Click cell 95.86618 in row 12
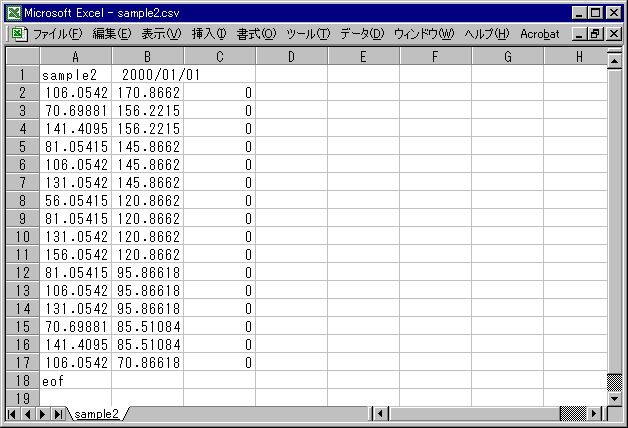 coord(147,273)
